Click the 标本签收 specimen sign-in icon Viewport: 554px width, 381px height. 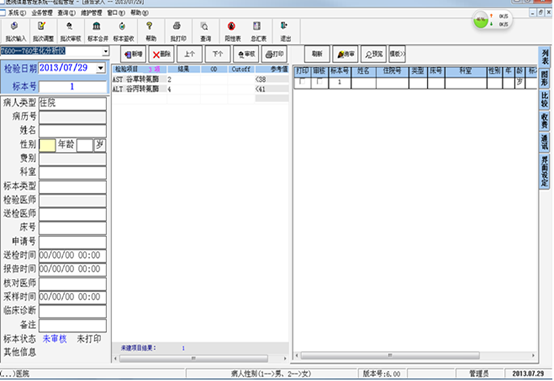[123, 31]
